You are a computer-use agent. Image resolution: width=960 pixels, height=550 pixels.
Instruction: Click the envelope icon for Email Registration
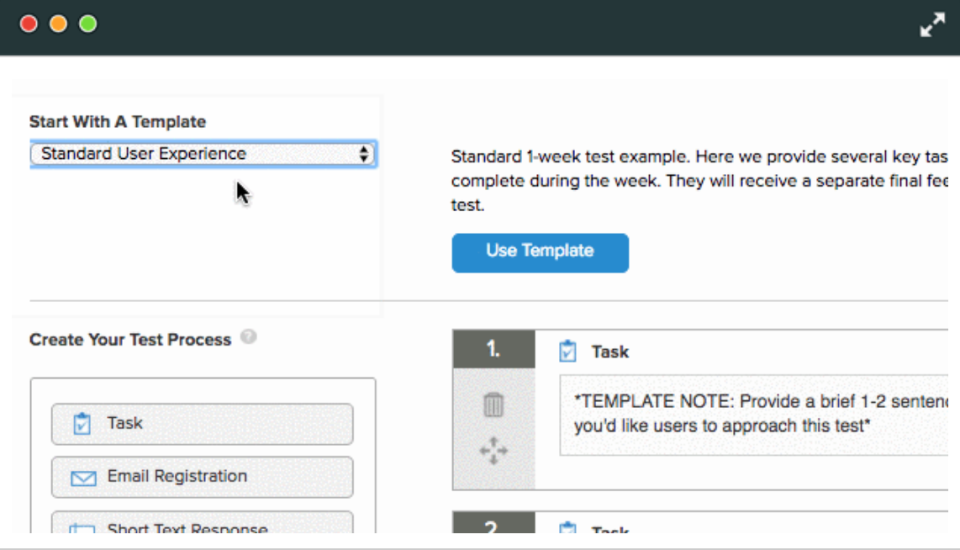click(x=83, y=478)
